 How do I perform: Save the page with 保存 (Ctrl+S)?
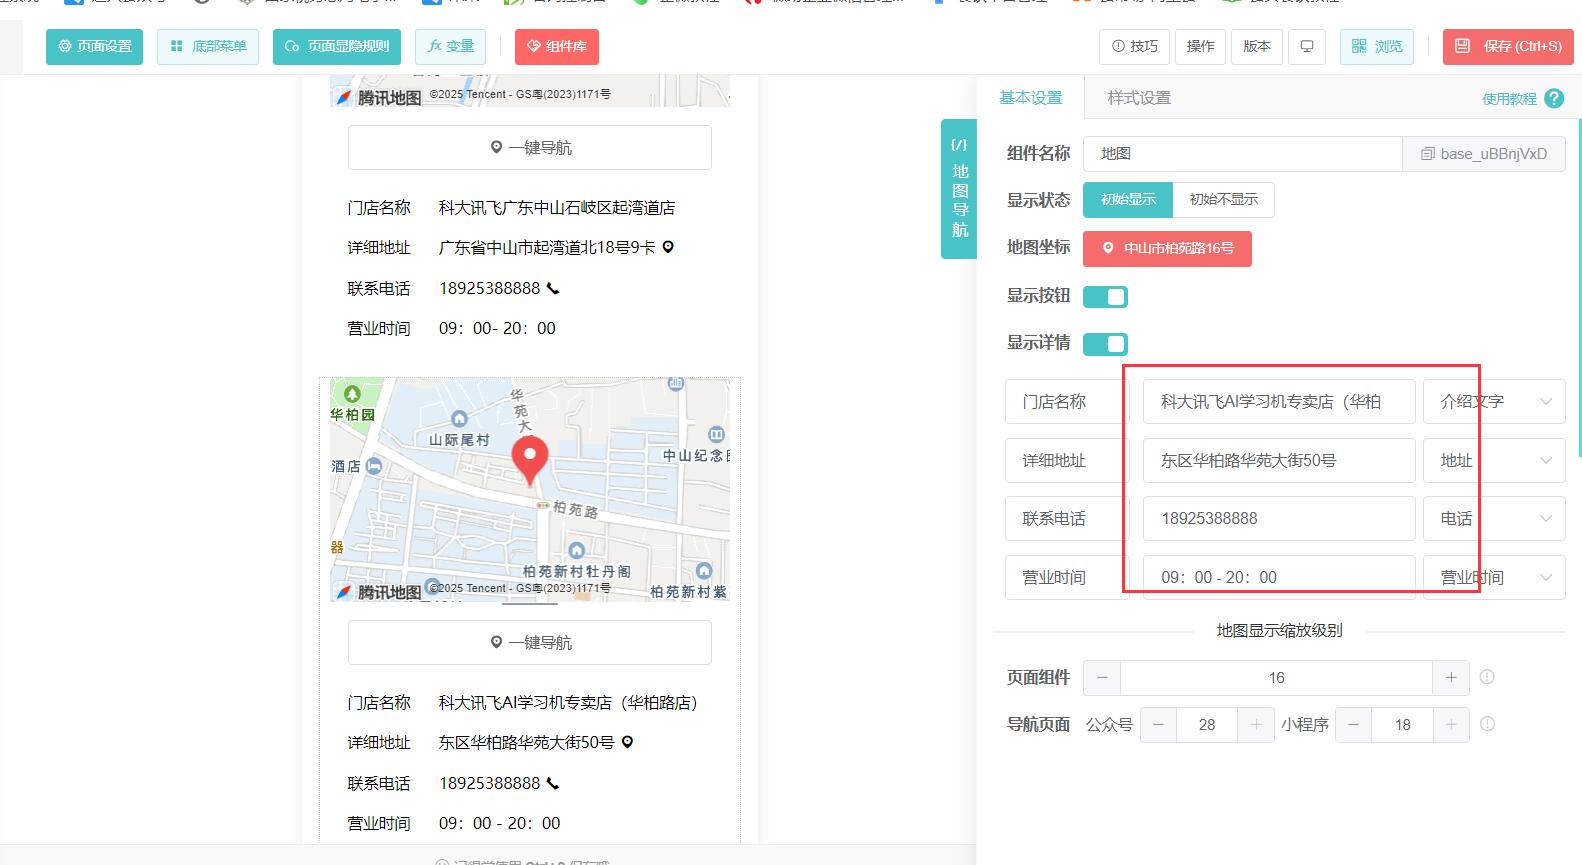[1508, 47]
